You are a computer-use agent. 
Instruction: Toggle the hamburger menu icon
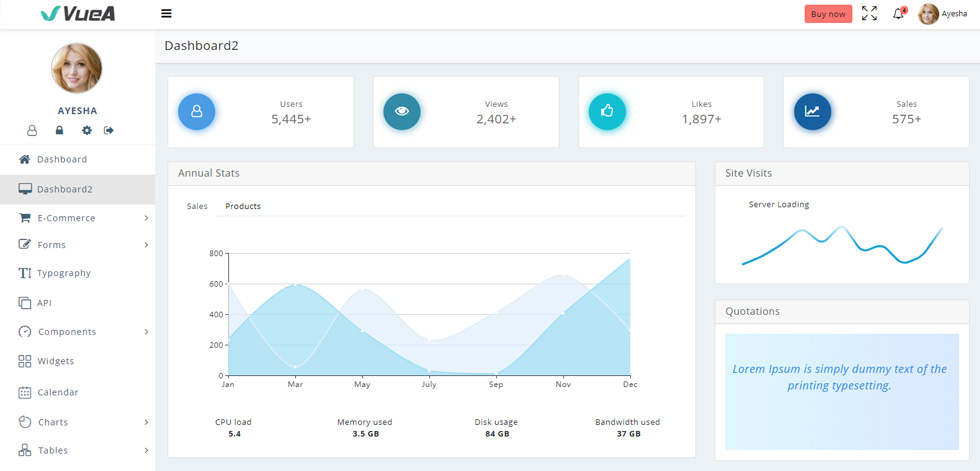(x=166, y=14)
